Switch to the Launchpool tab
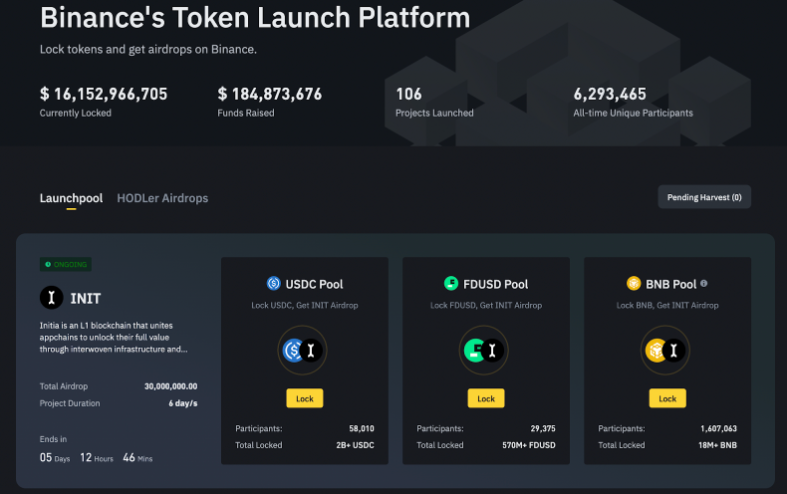 click(71, 198)
